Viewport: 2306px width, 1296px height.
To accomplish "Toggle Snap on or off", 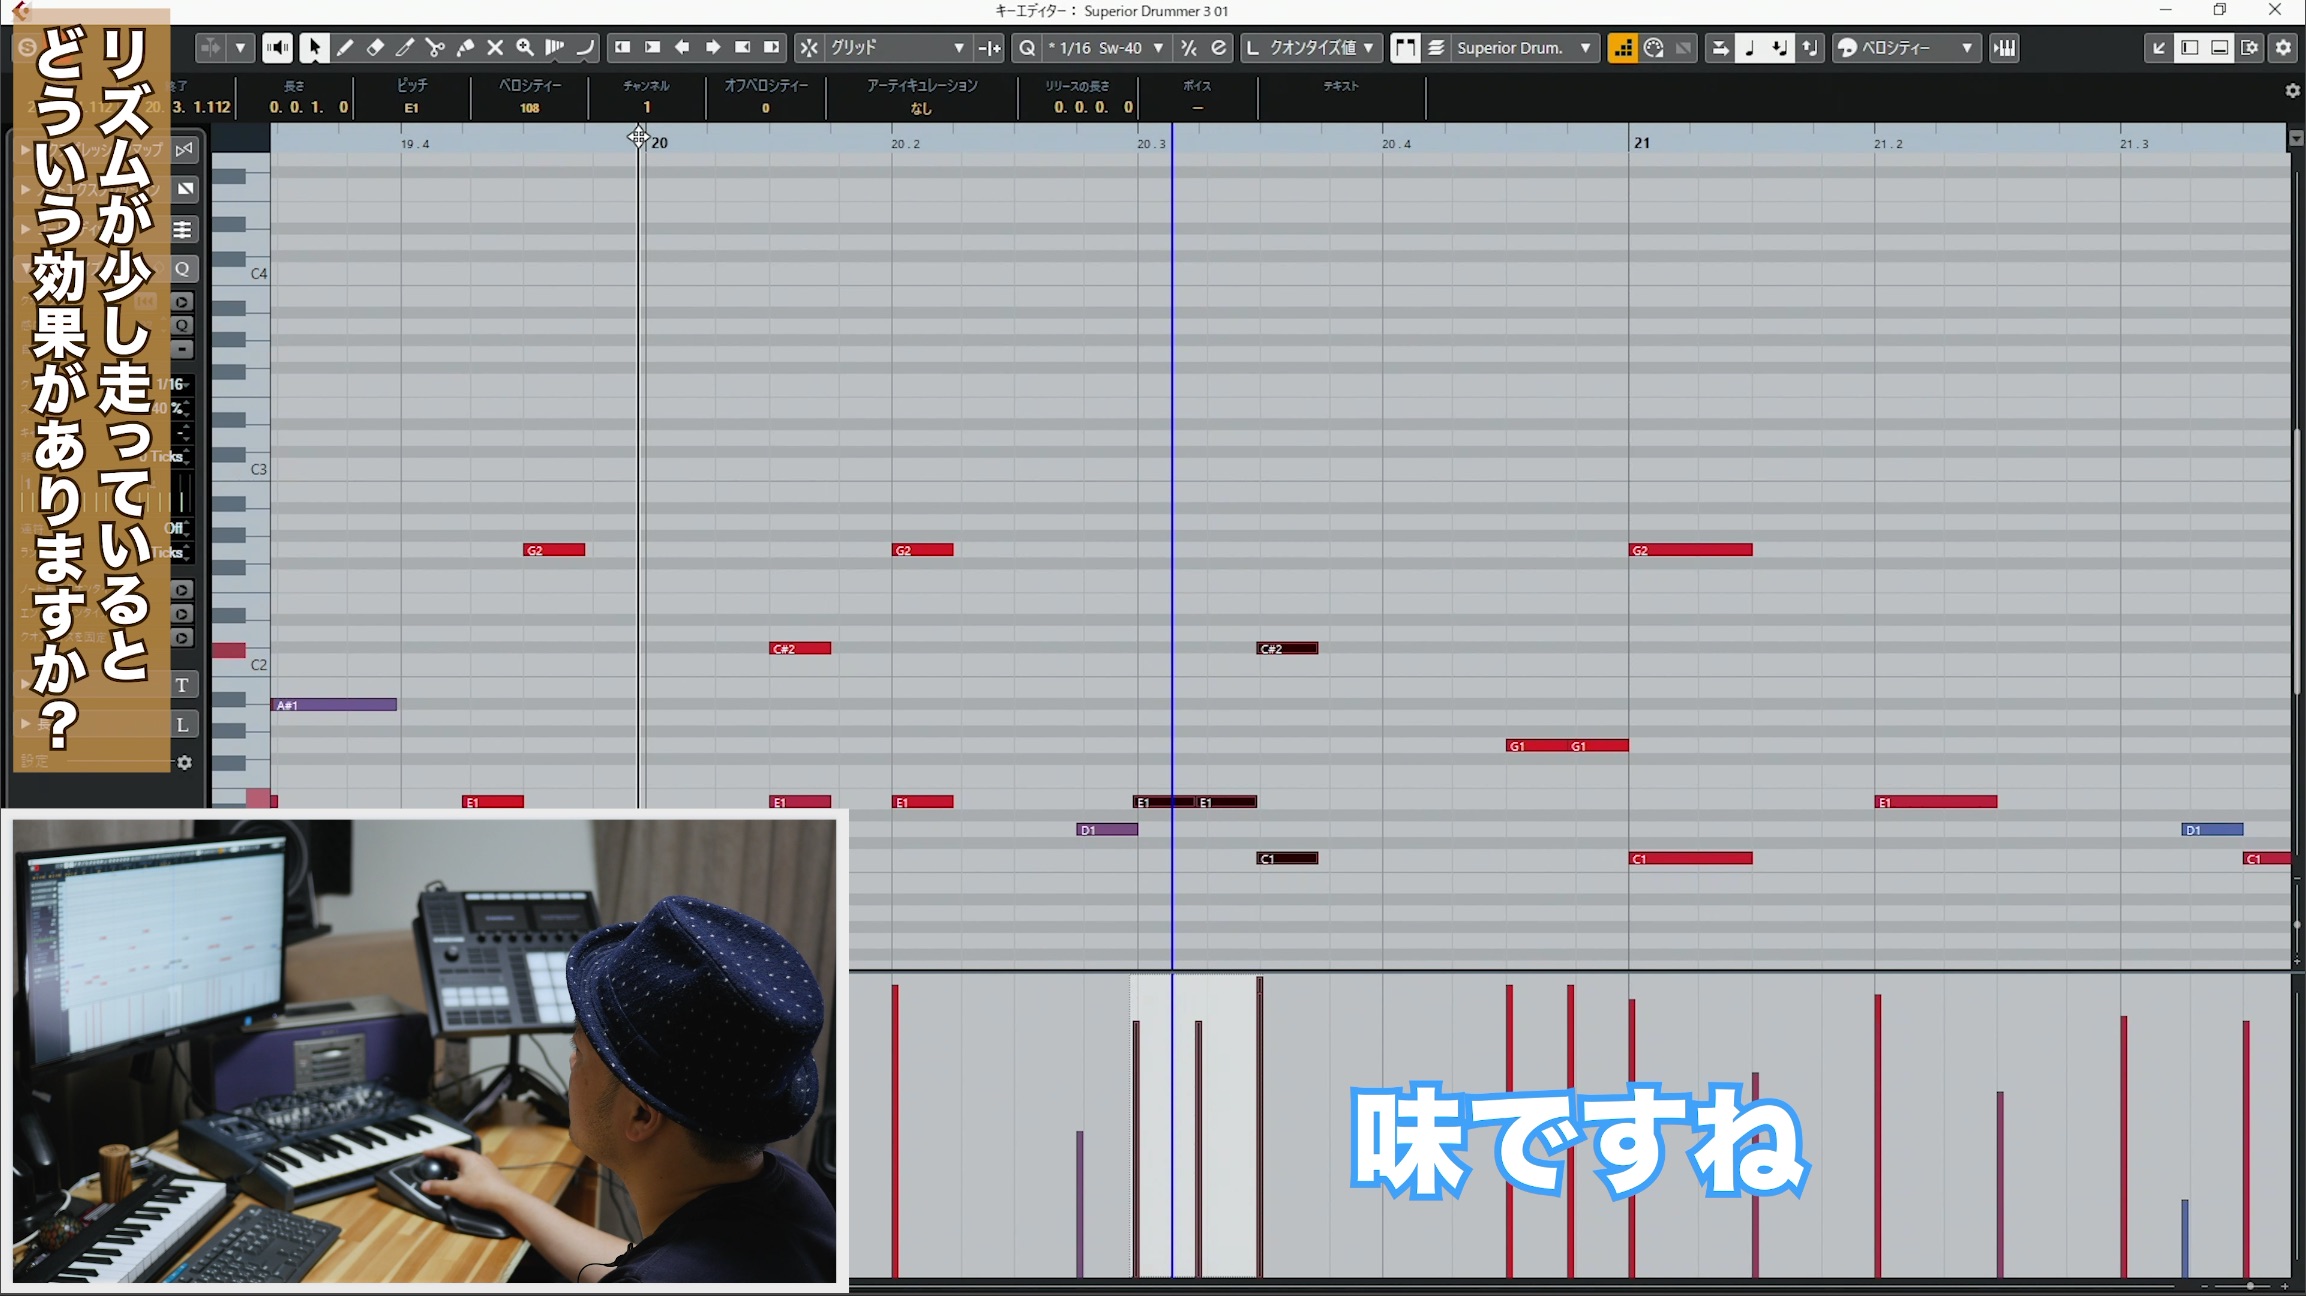I will pyautogui.click(x=809, y=47).
